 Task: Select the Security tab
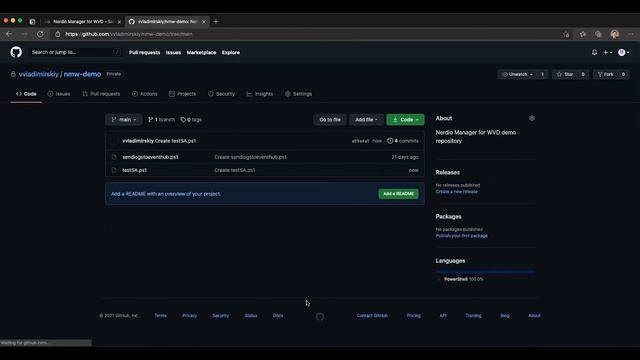pos(221,94)
